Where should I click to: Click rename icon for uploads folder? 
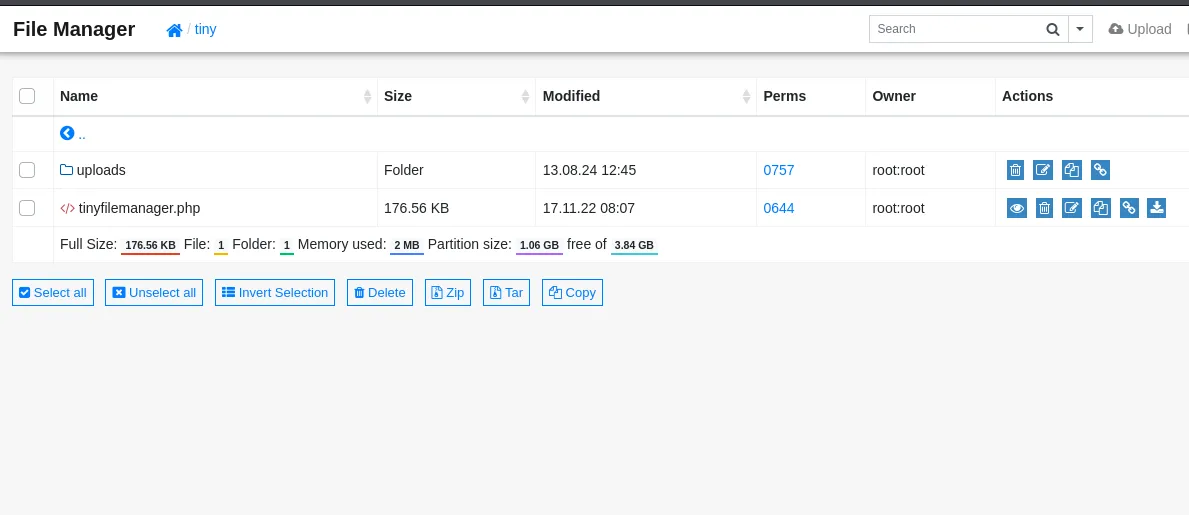pos(1043,170)
